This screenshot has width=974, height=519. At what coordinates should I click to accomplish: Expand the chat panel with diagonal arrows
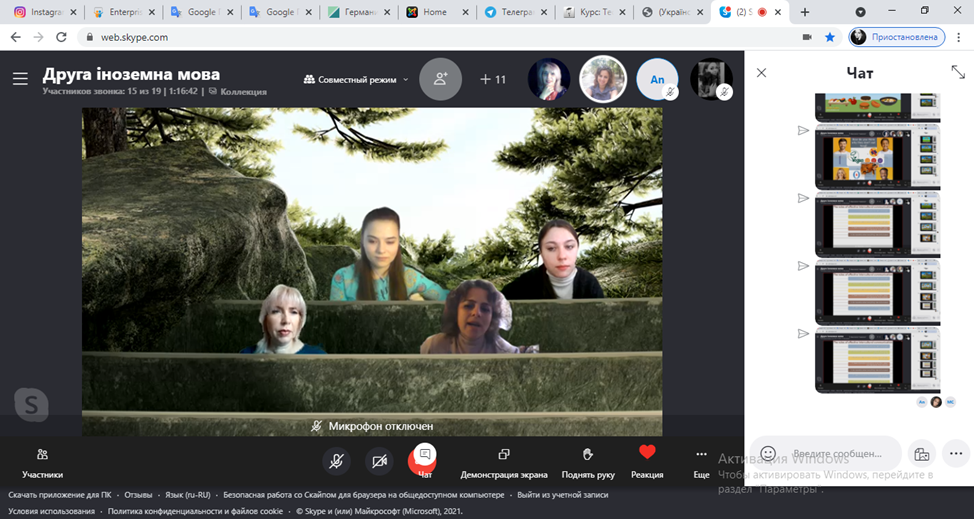(957, 73)
